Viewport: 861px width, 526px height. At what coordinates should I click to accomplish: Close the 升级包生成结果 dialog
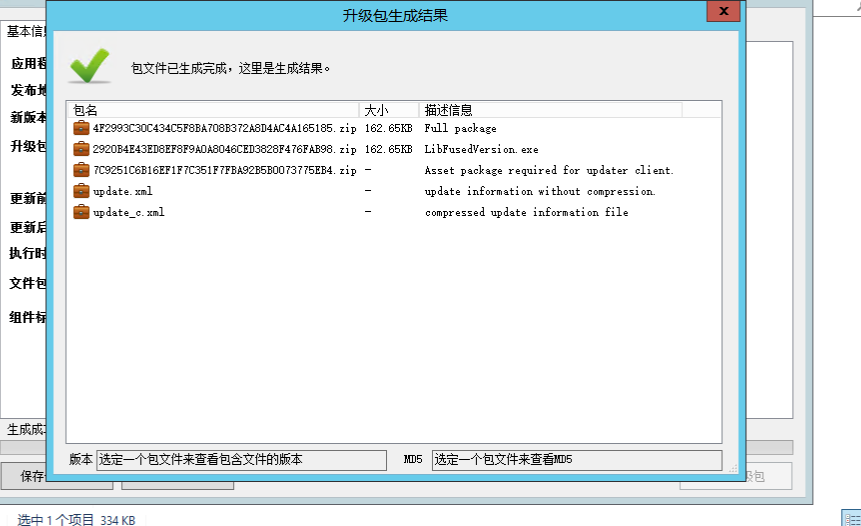723,11
